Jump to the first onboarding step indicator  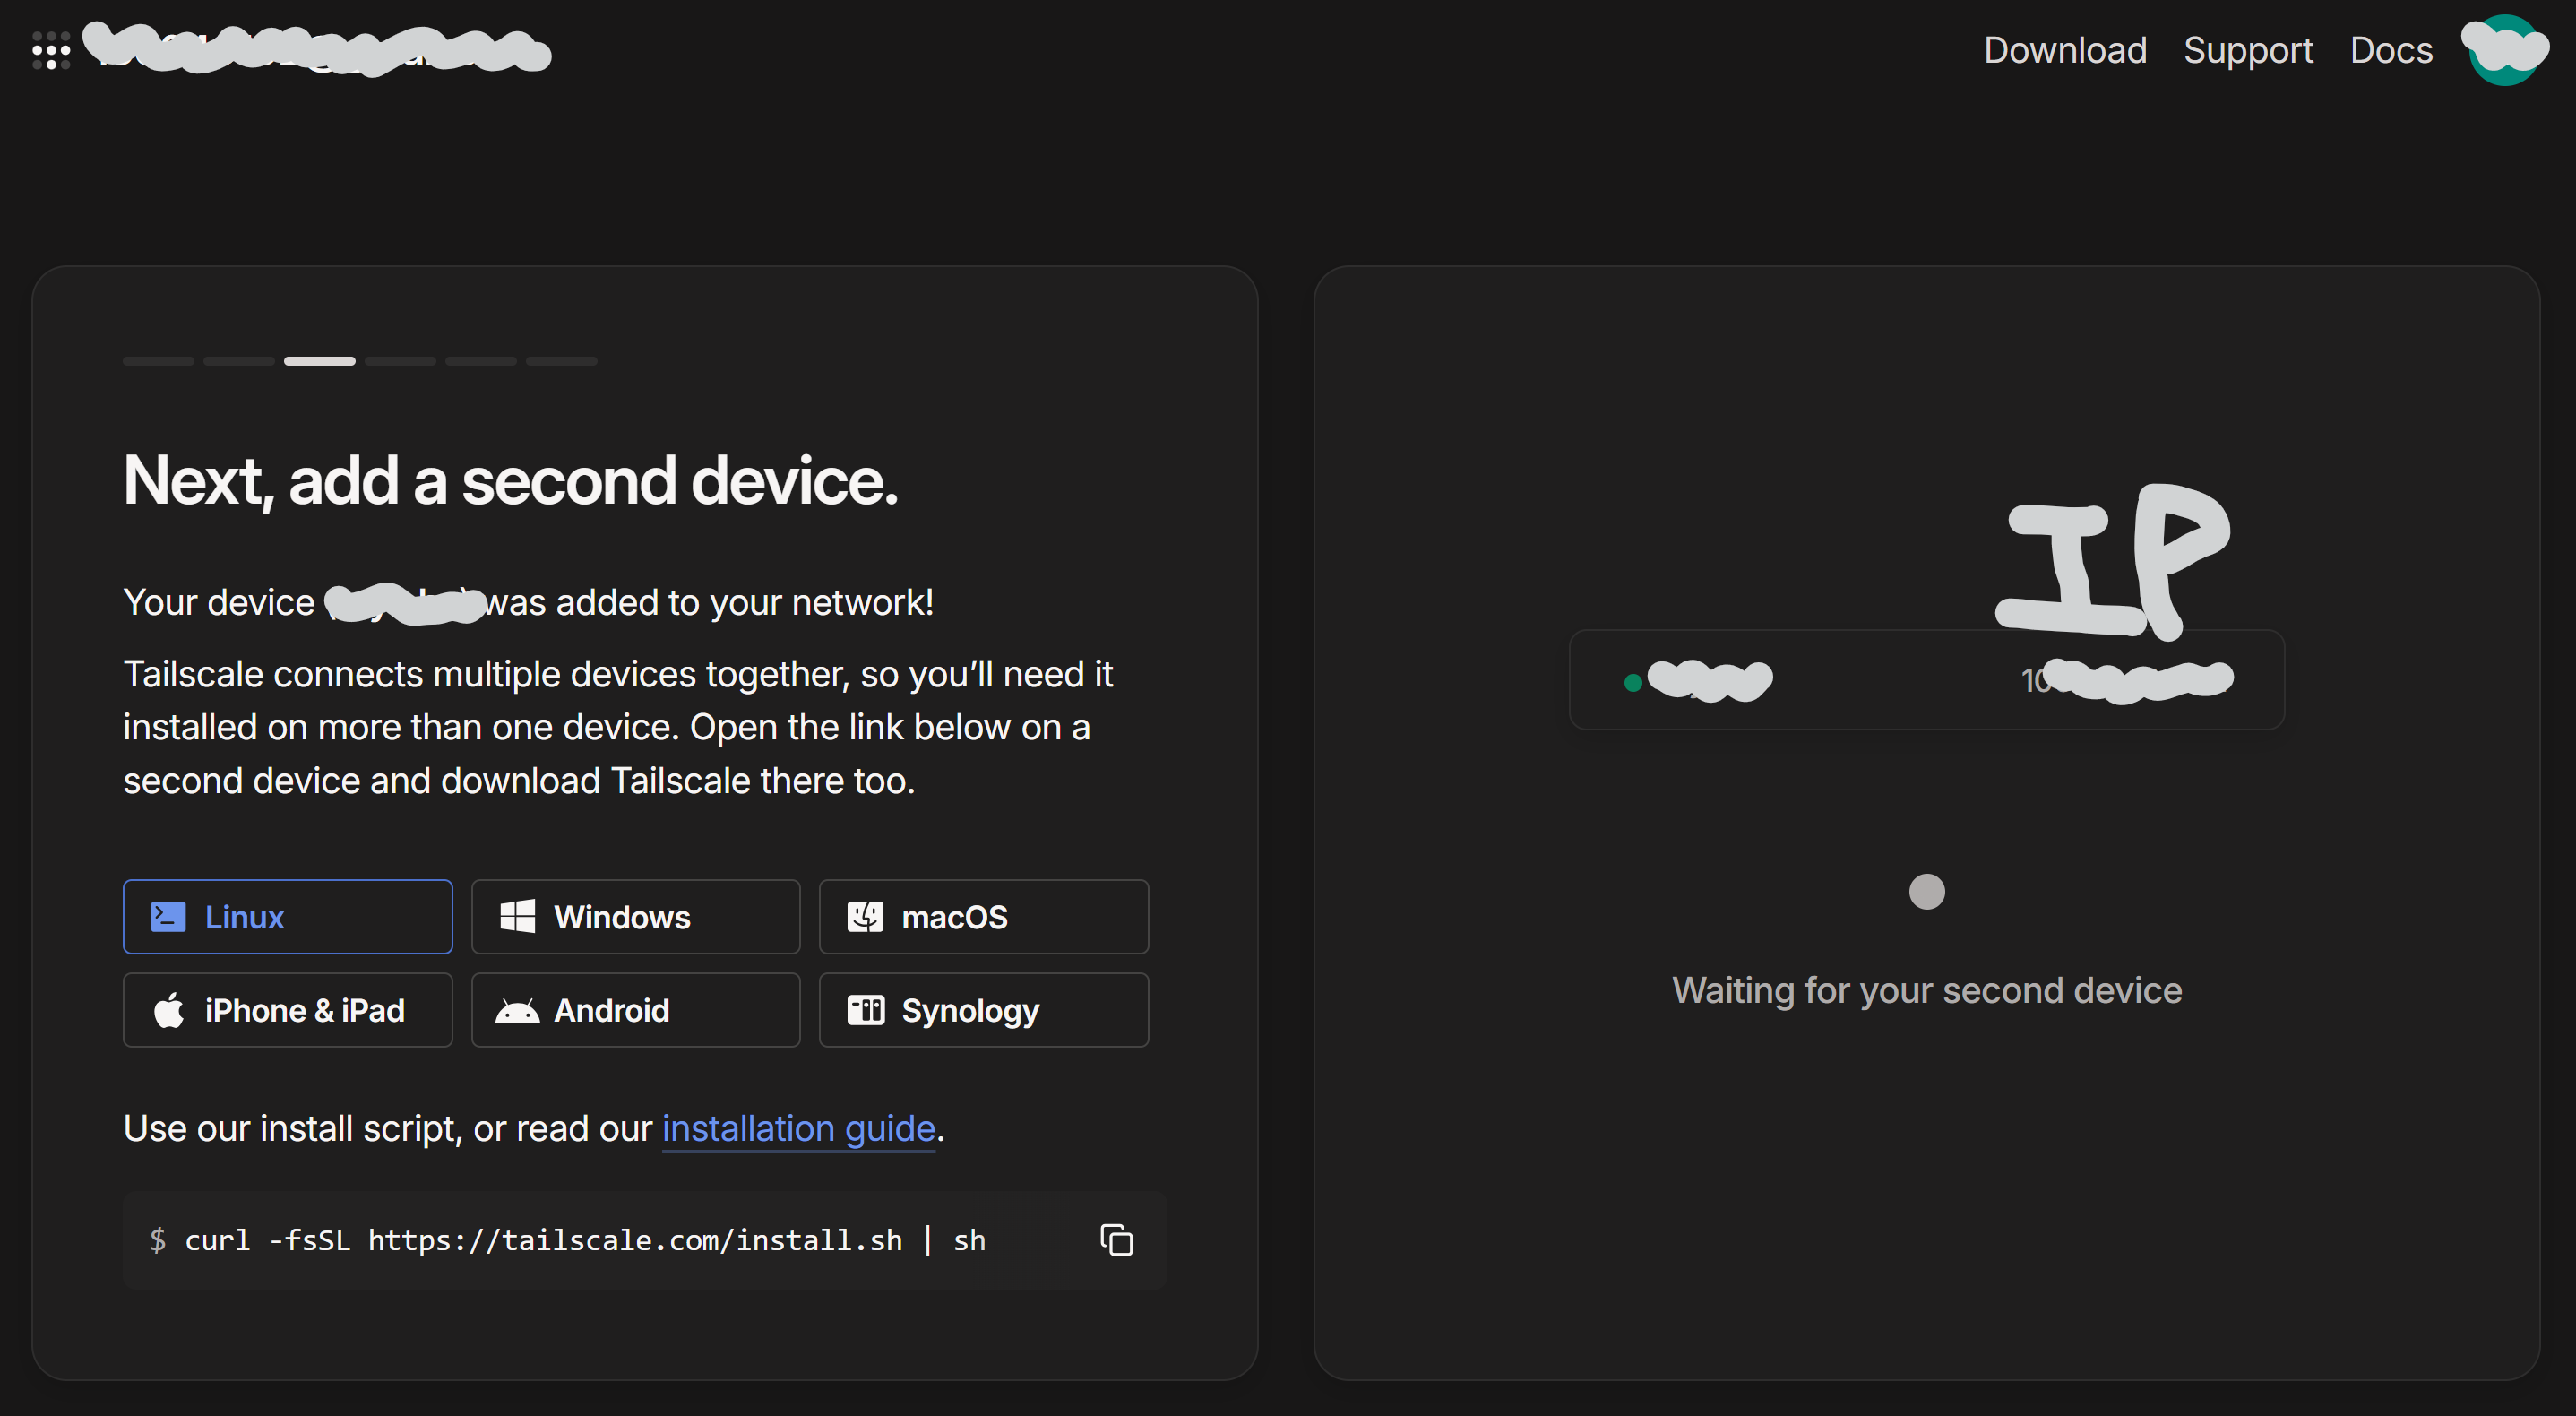point(158,361)
